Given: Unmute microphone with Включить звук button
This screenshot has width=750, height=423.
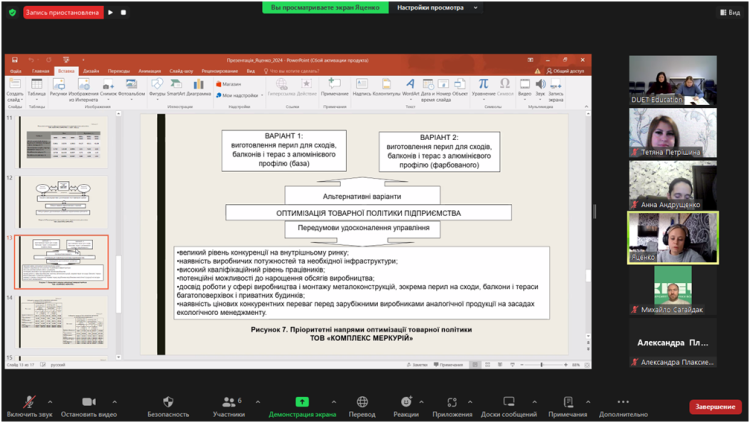Looking at the screenshot, I should [27, 401].
